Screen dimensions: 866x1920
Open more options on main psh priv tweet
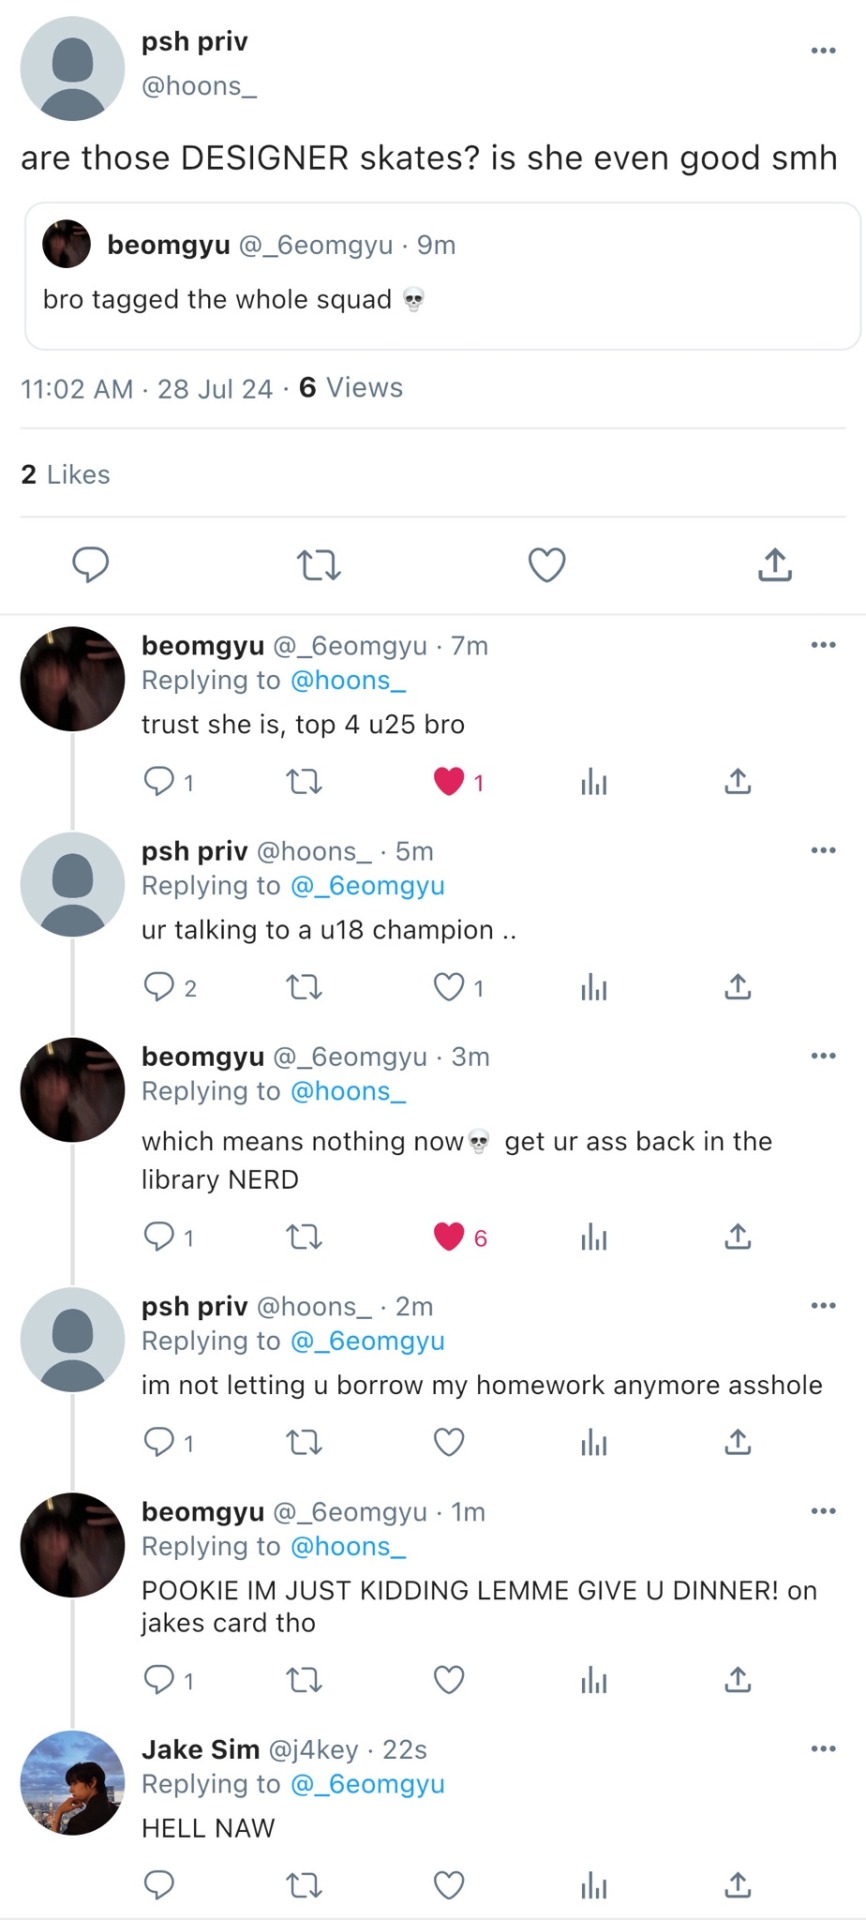click(x=823, y=50)
